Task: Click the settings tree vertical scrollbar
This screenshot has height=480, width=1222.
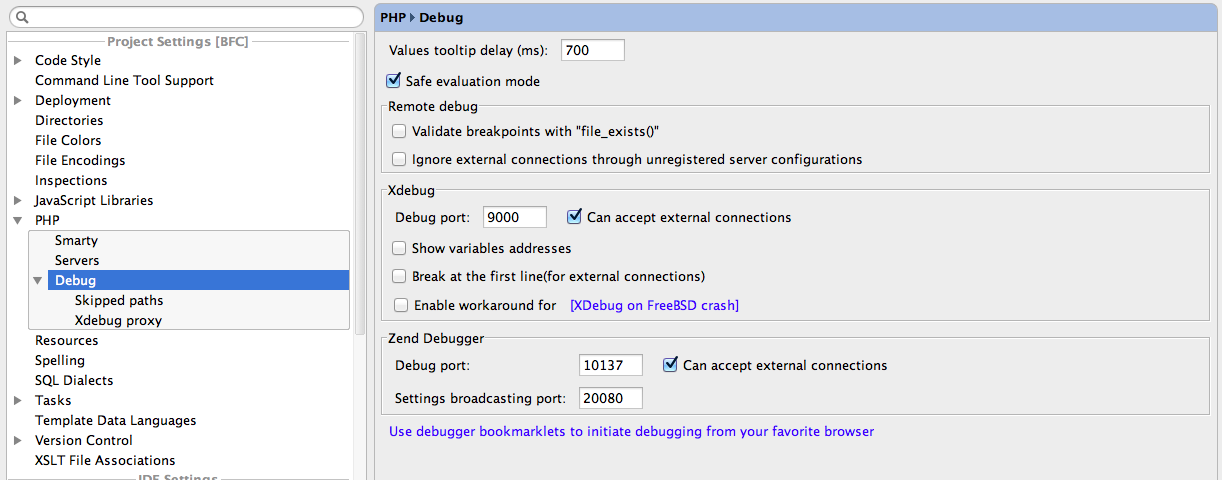Action: pos(361,180)
